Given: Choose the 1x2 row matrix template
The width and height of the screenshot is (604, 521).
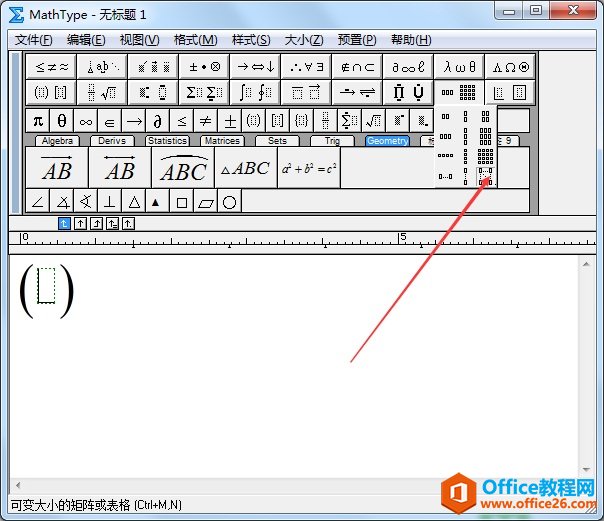Looking at the screenshot, I should point(446,116).
